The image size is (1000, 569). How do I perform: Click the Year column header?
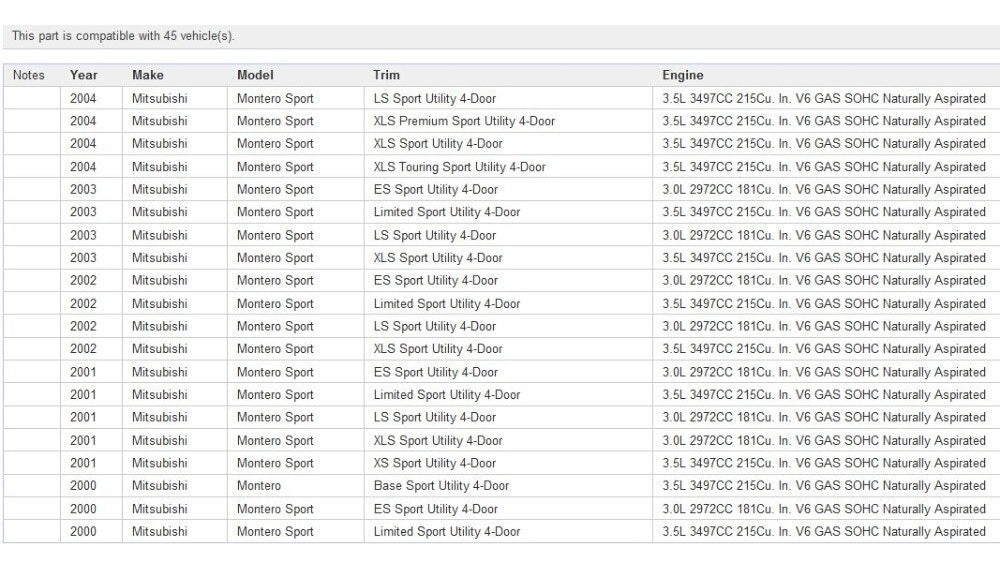tap(84, 75)
